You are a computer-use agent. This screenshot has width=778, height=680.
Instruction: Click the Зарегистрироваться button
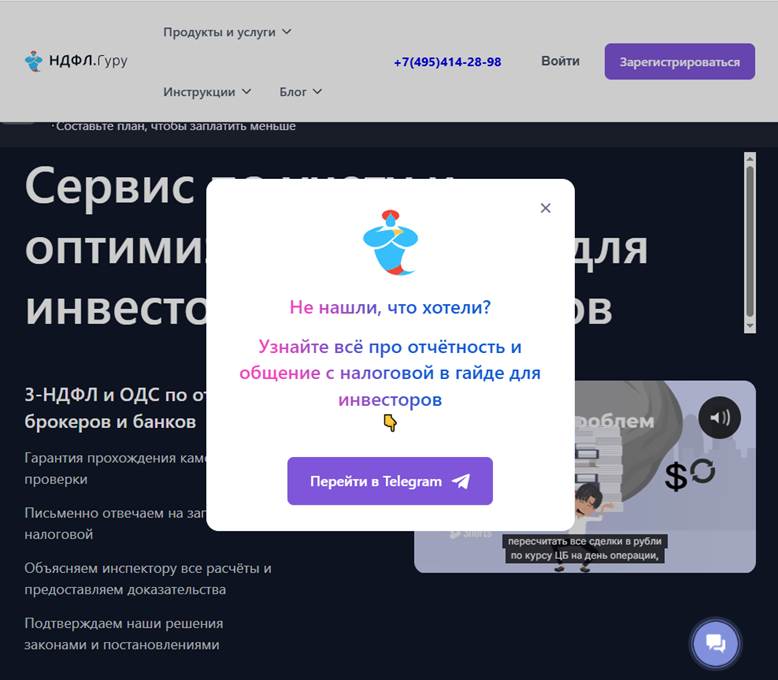pos(680,62)
